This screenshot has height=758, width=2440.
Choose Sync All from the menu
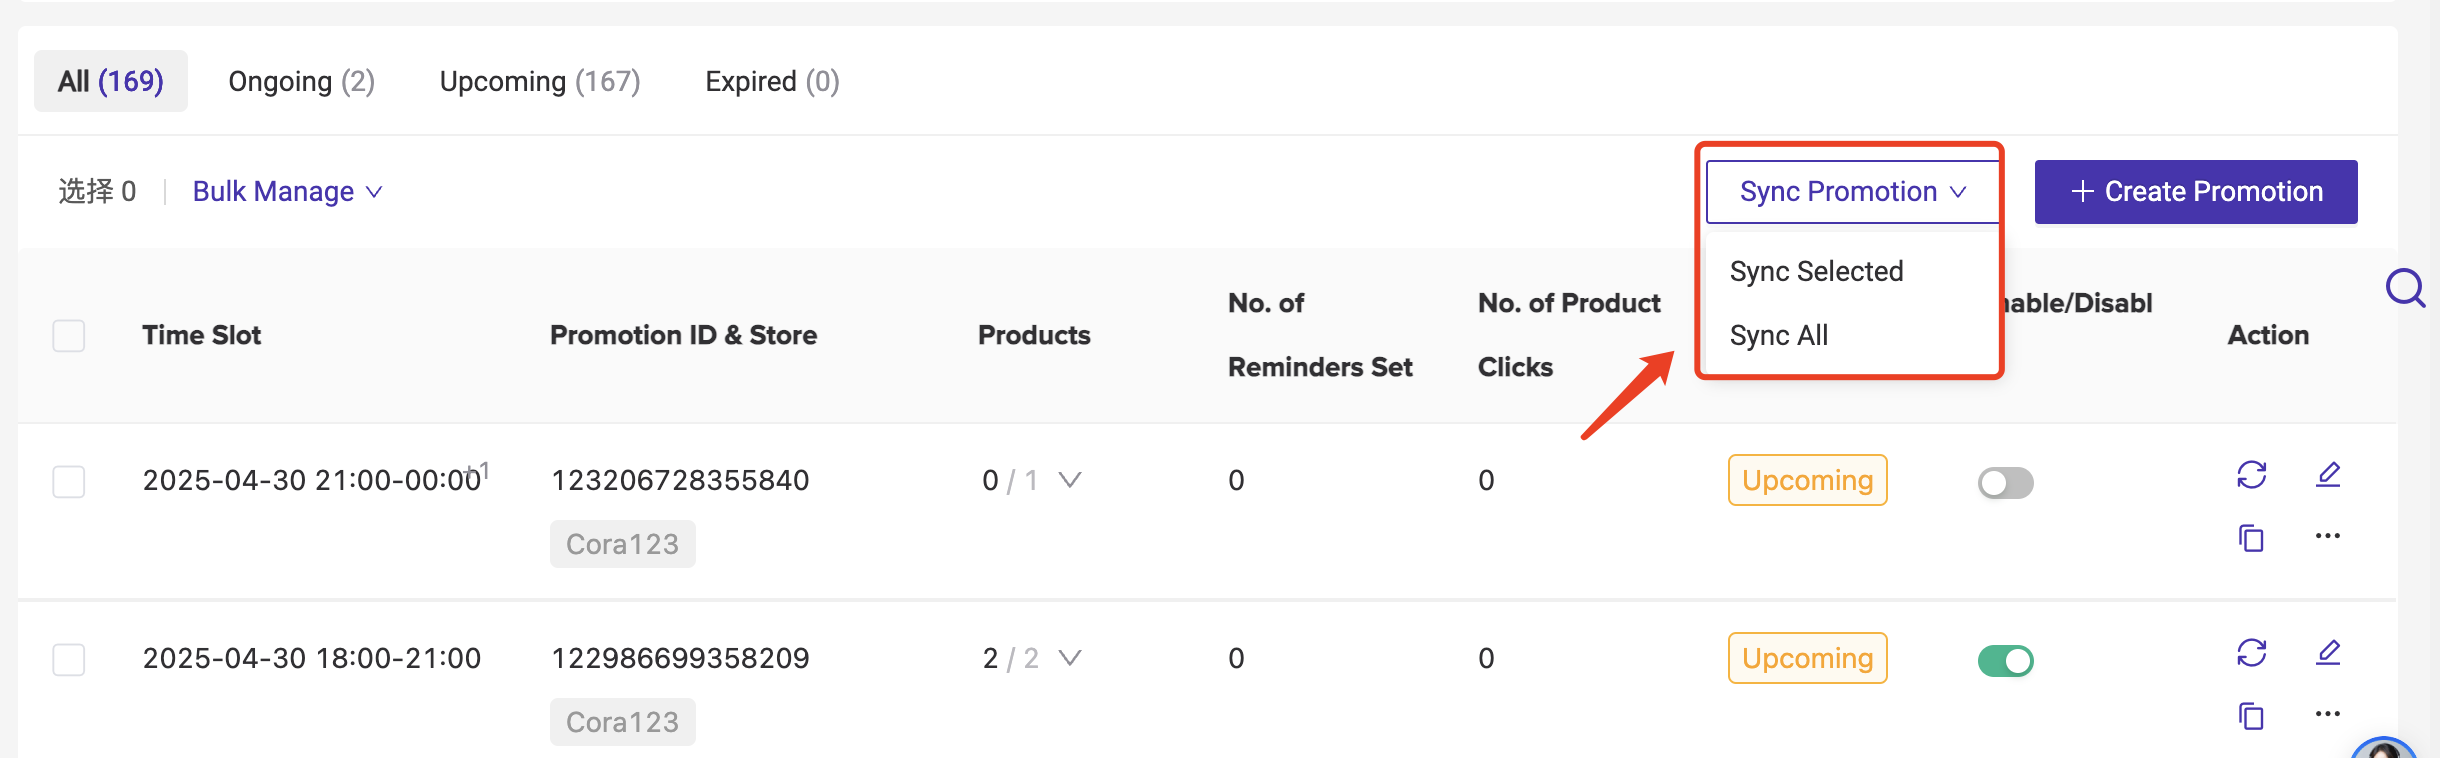click(1778, 335)
